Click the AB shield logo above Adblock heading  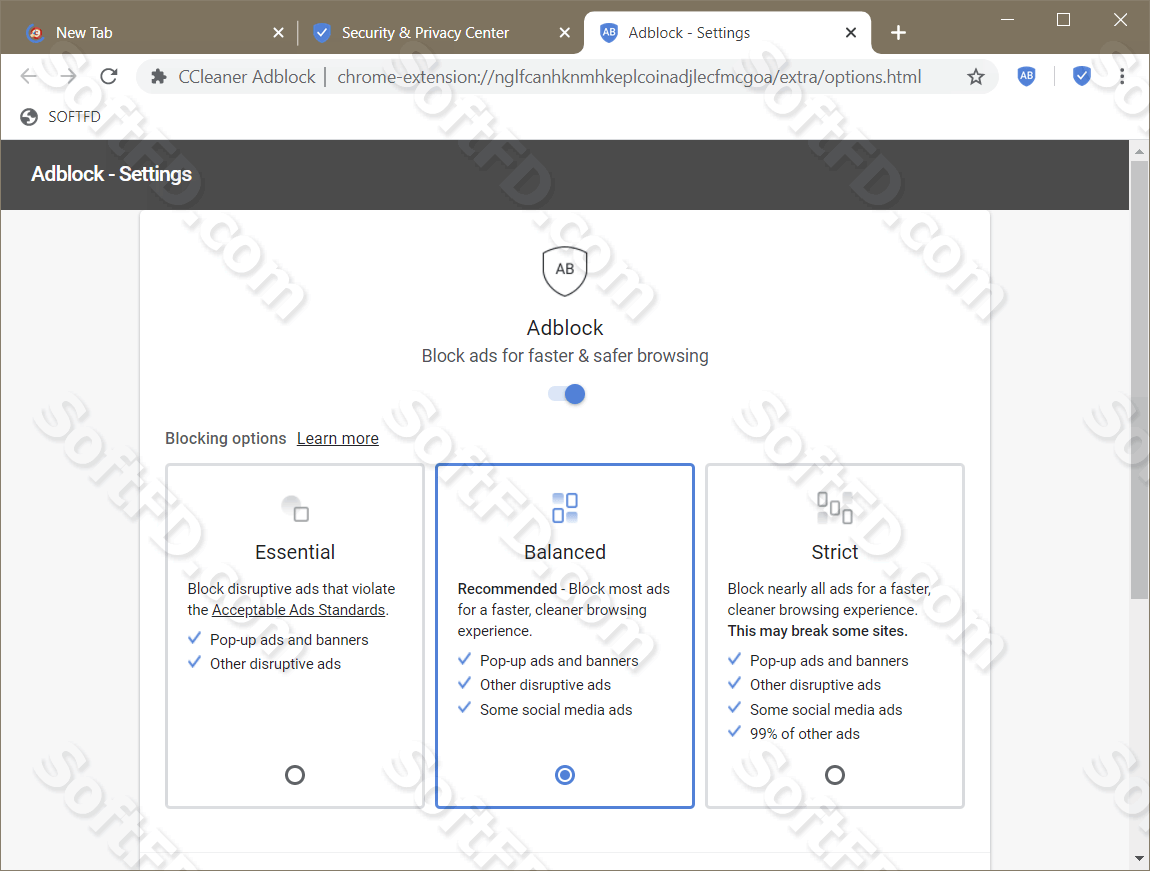565,271
